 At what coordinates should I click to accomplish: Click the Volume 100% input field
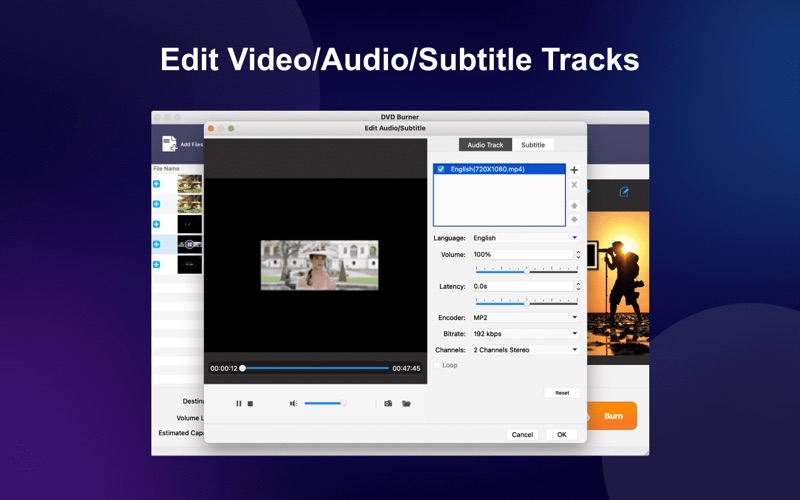[522, 255]
